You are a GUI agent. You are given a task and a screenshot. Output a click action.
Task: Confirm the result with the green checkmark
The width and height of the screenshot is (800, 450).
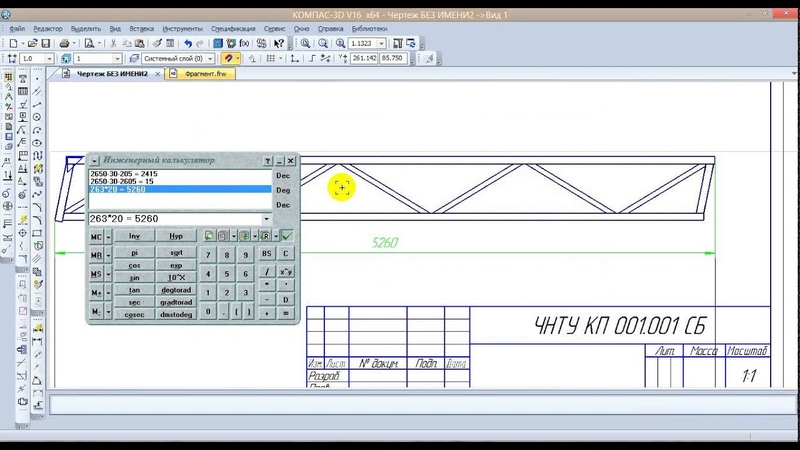(287, 236)
